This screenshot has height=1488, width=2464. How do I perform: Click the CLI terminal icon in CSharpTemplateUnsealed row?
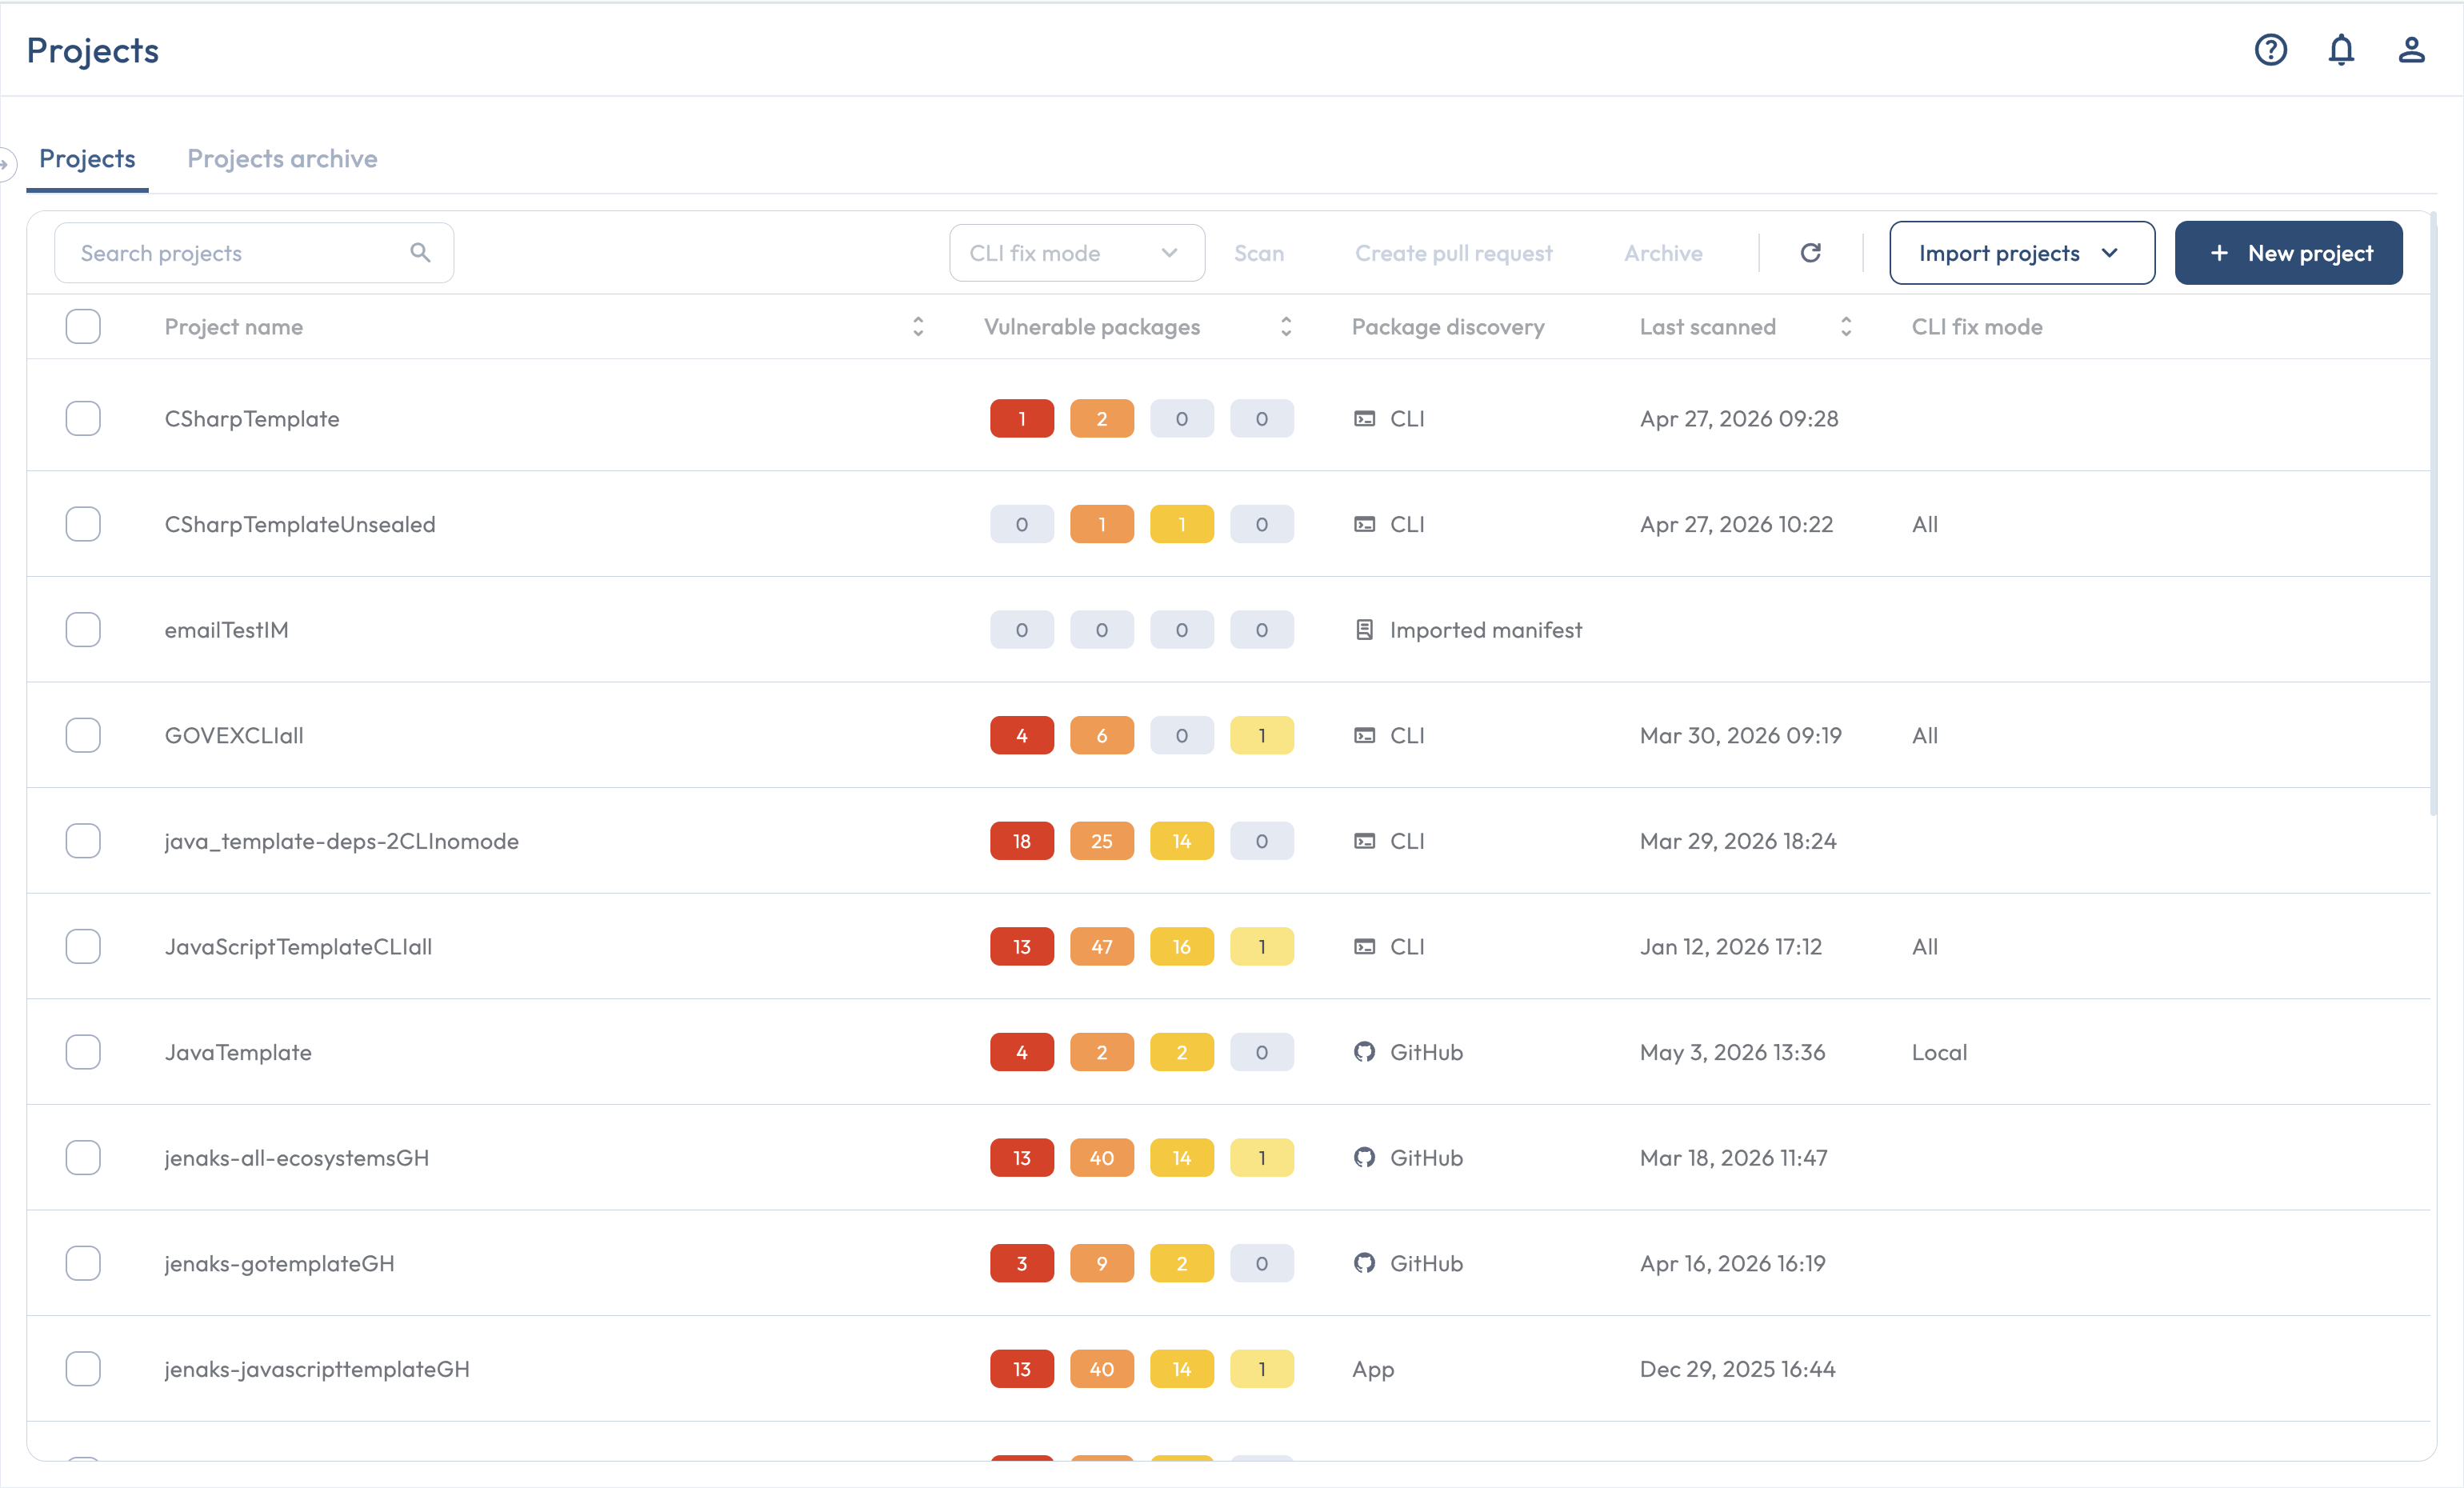coord(1364,524)
